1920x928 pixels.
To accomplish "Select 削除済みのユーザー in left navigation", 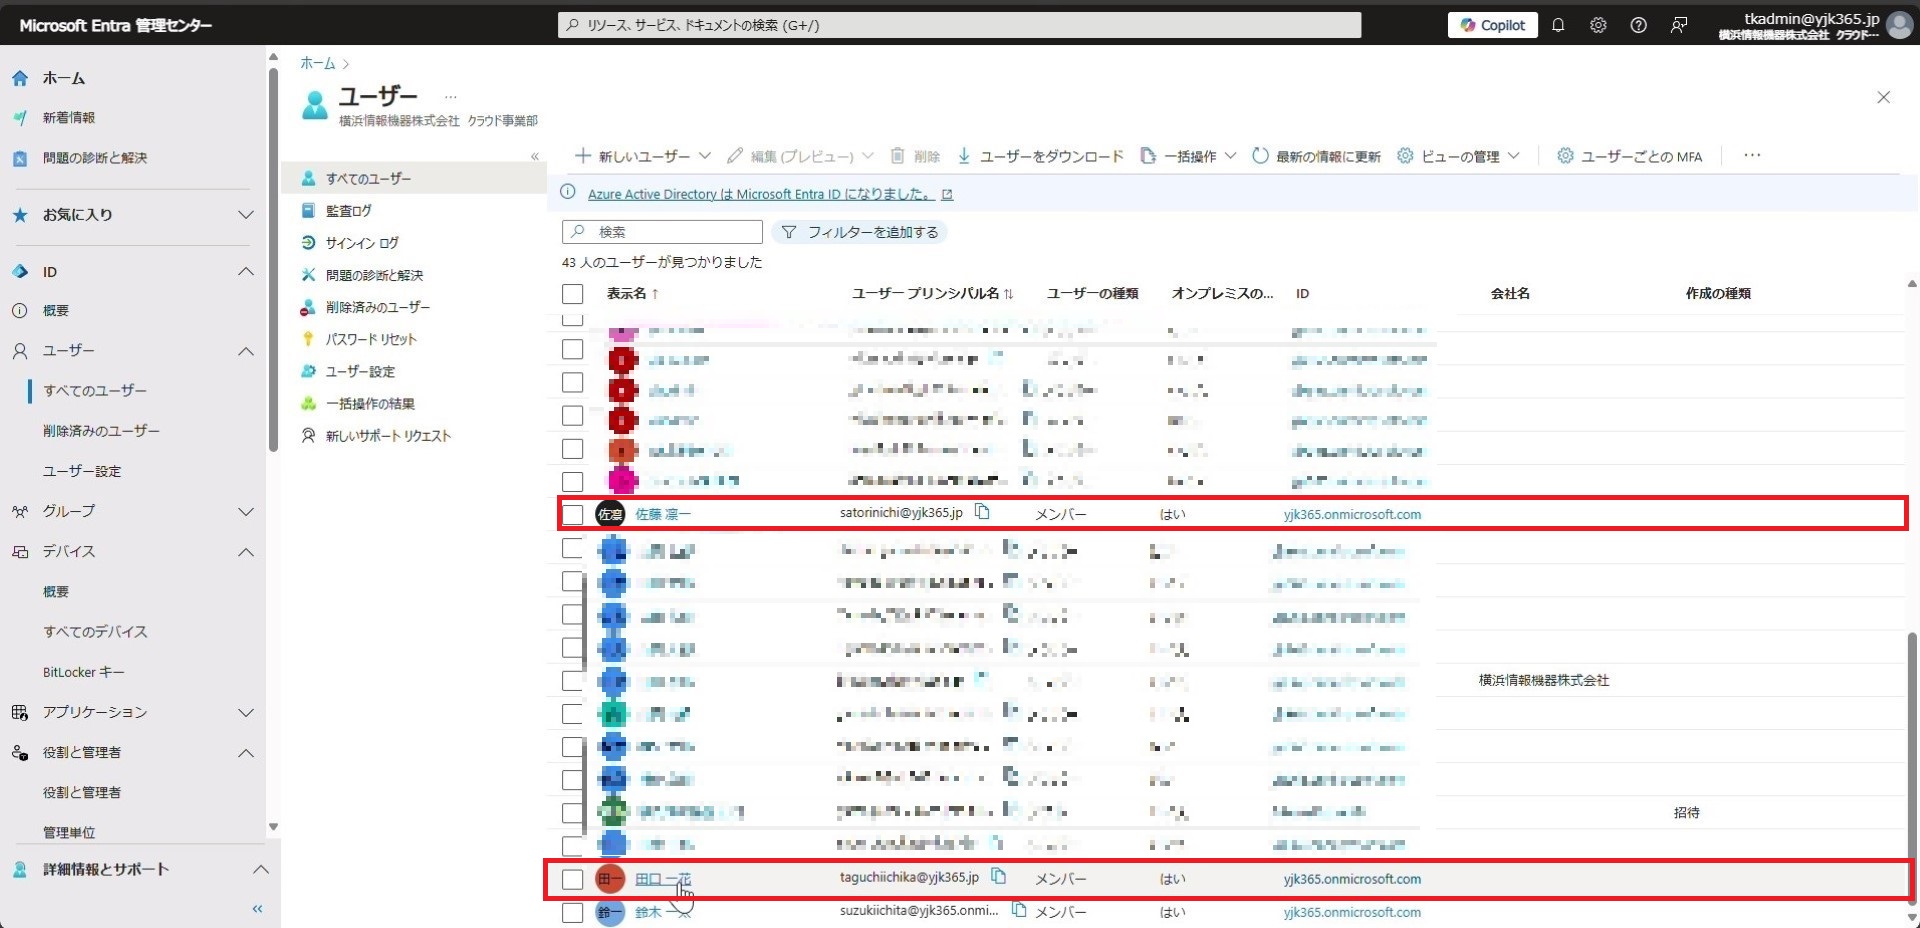I will [101, 431].
